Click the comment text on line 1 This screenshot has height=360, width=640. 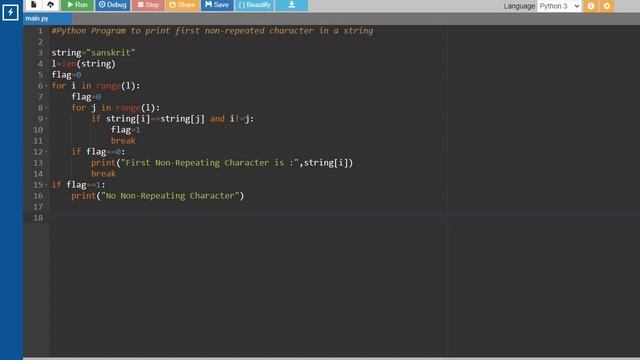click(x=212, y=31)
